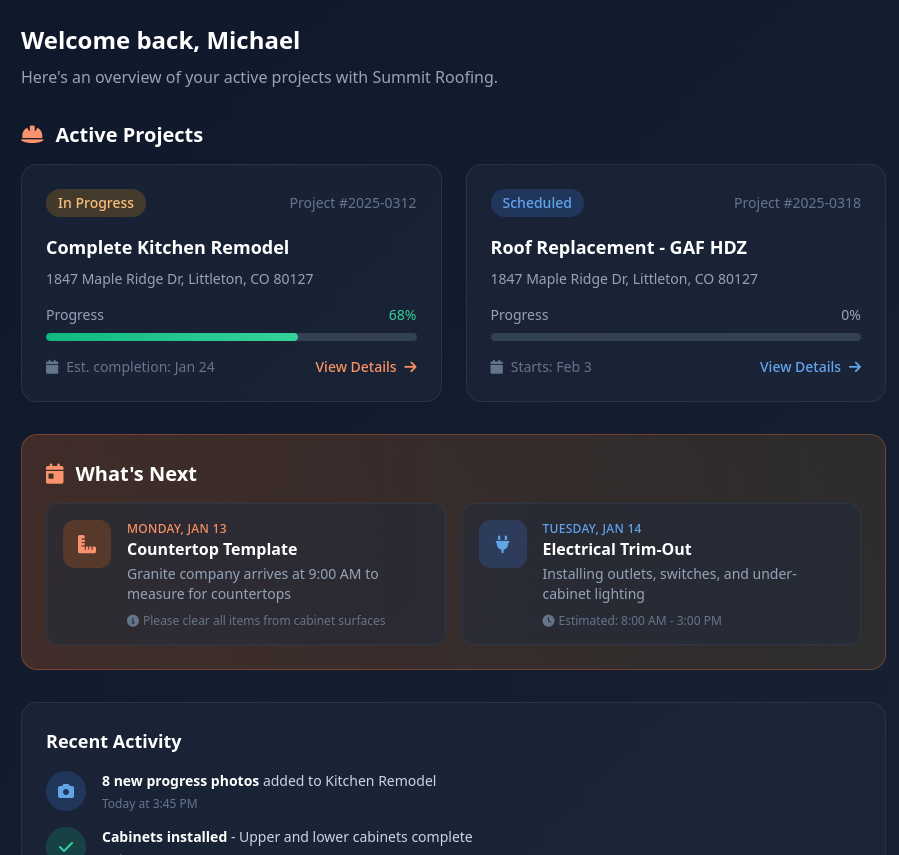
Task: Click the calendar icon beside Starts: Feb 3
Action: coord(496,367)
